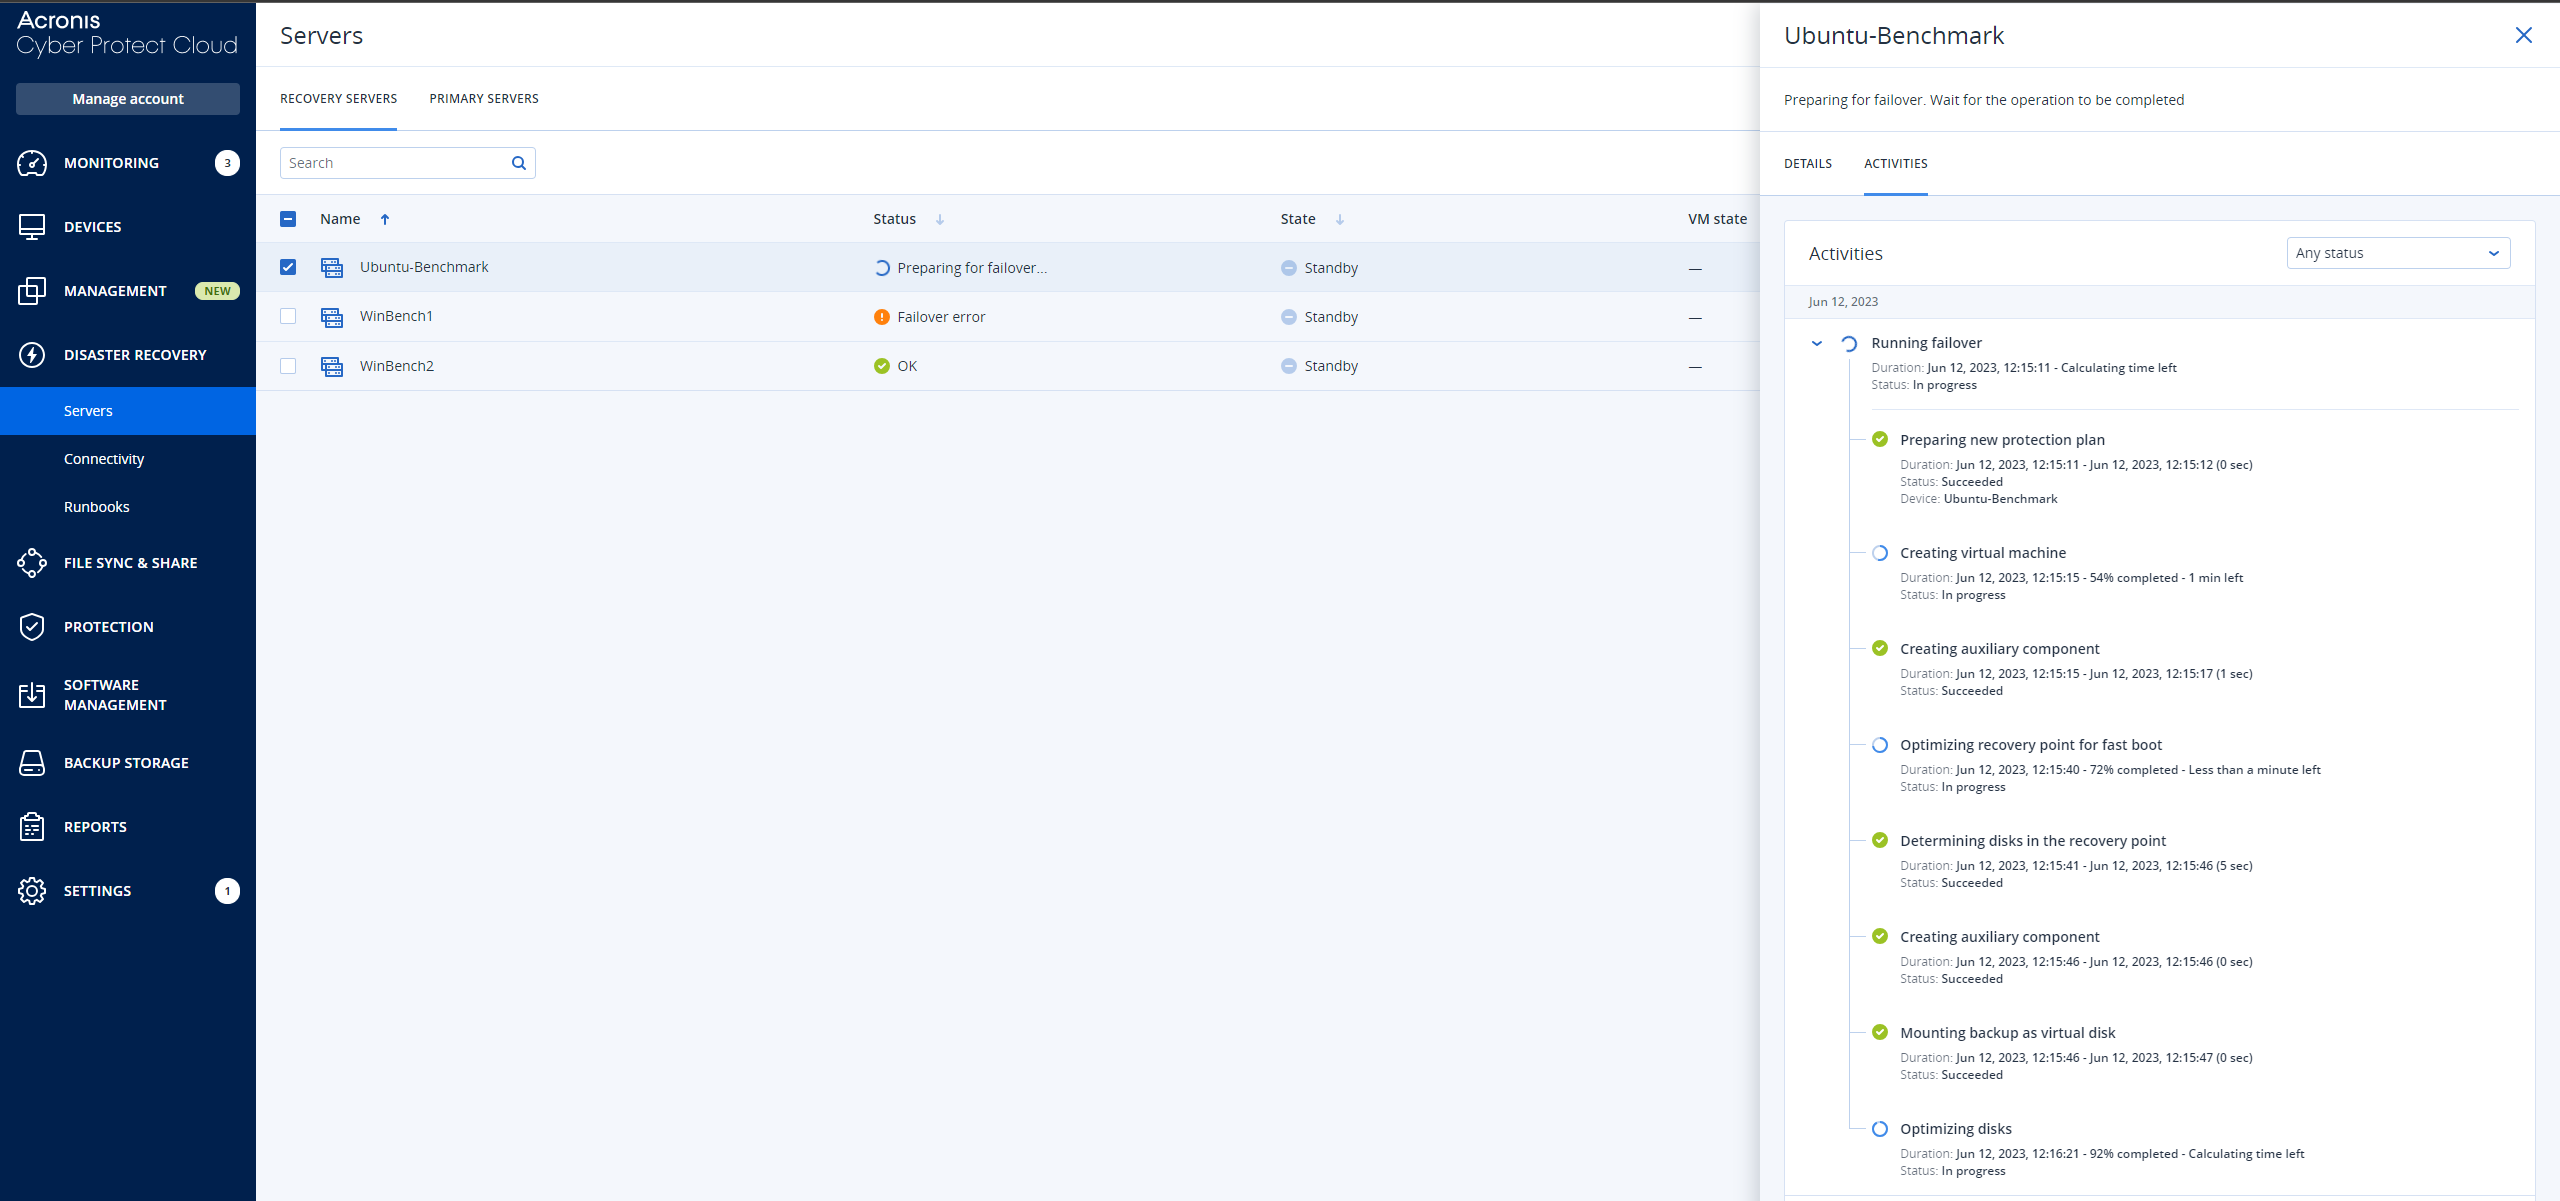Click the Protection shield icon
The height and width of the screenshot is (1201, 2560).
[x=32, y=627]
